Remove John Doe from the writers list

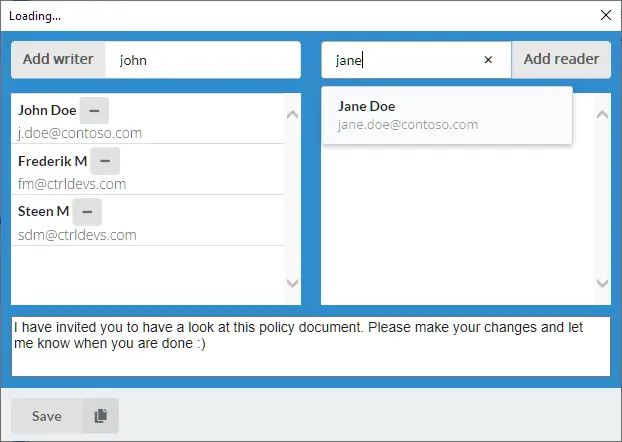tap(93, 110)
